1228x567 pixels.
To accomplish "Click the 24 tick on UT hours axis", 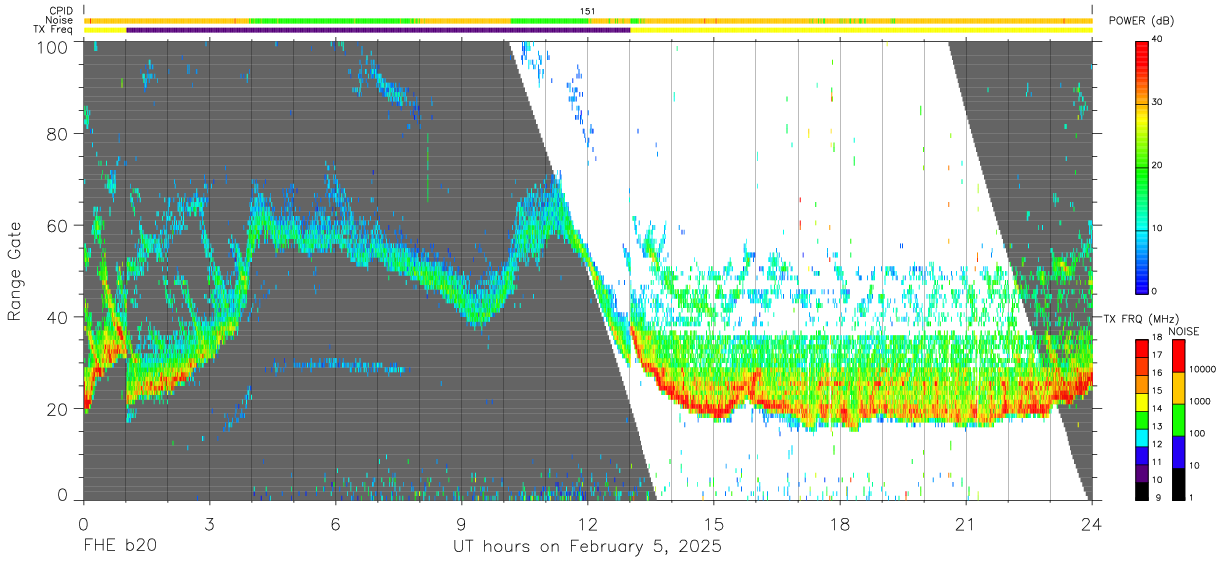I will (x=1092, y=524).
